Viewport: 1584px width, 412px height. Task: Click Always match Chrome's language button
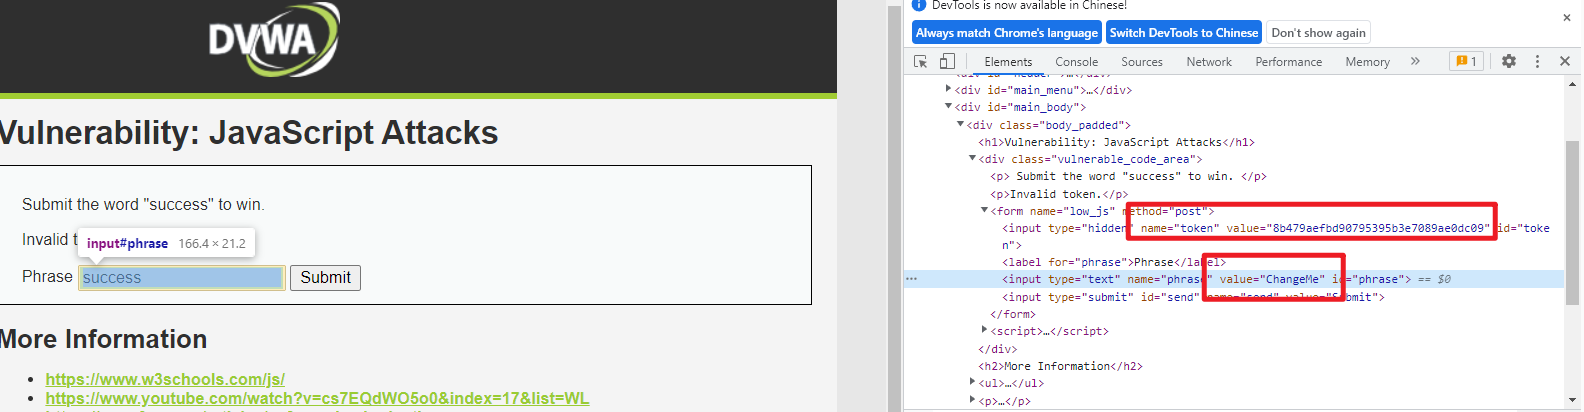coord(1007,33)
